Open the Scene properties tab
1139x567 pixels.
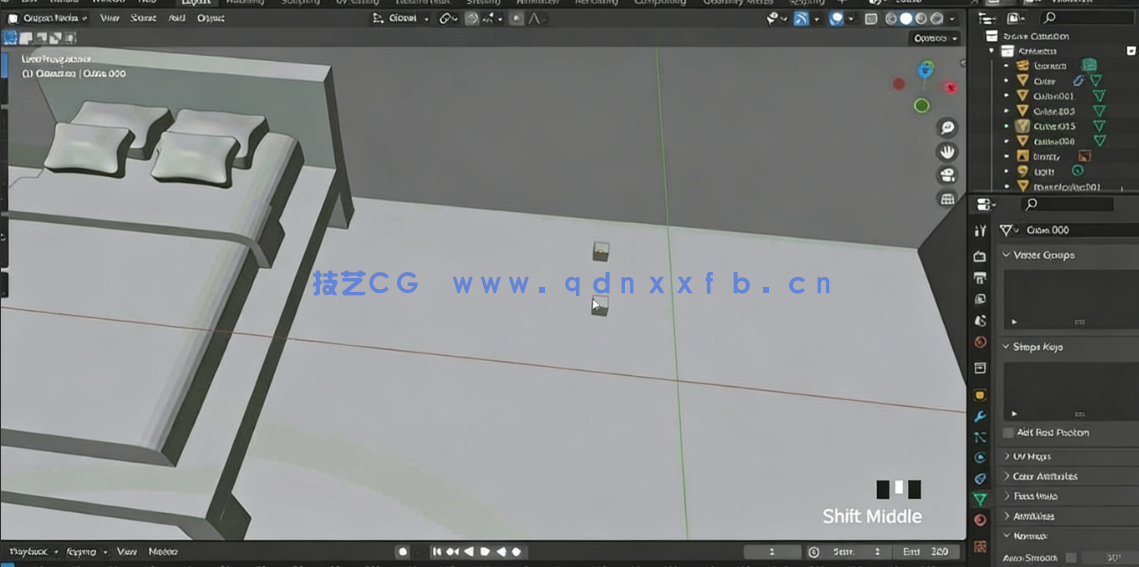tap(980, 320)
